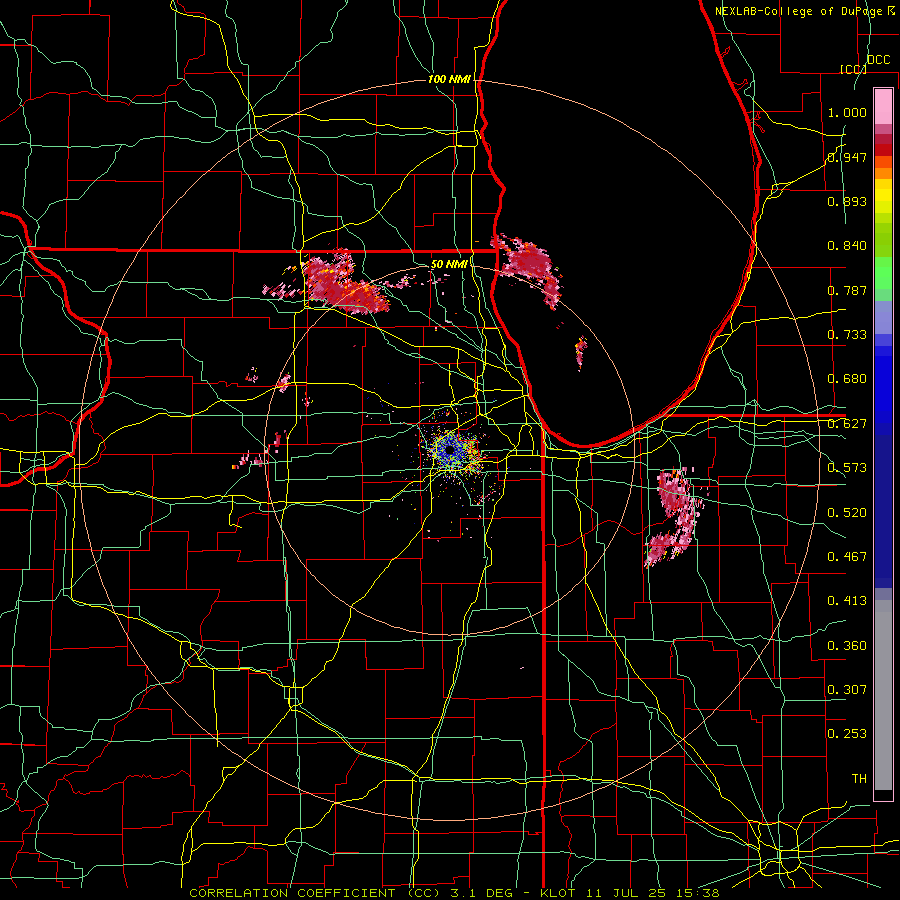This screenshot has height=900, width=900.
Task: Select the 0.520 scale value
Action: click(847, 513)
